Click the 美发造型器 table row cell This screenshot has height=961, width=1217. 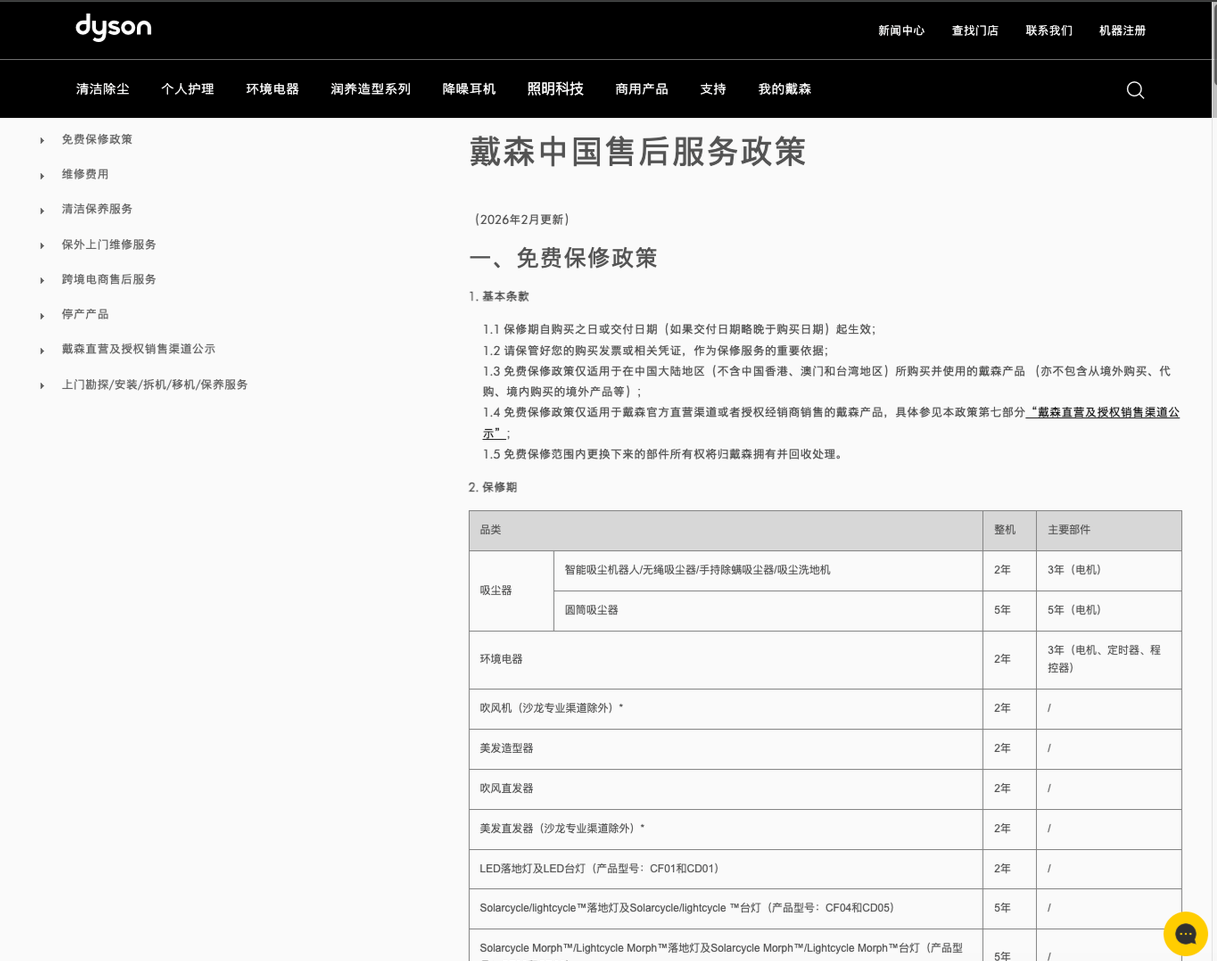[726, 748]
